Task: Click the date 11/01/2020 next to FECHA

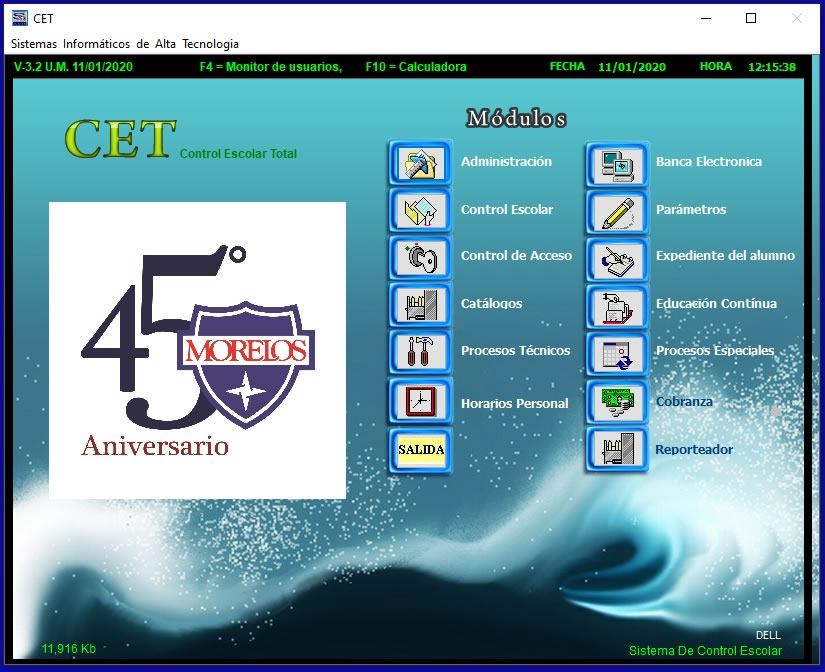Action: (631, 67)
